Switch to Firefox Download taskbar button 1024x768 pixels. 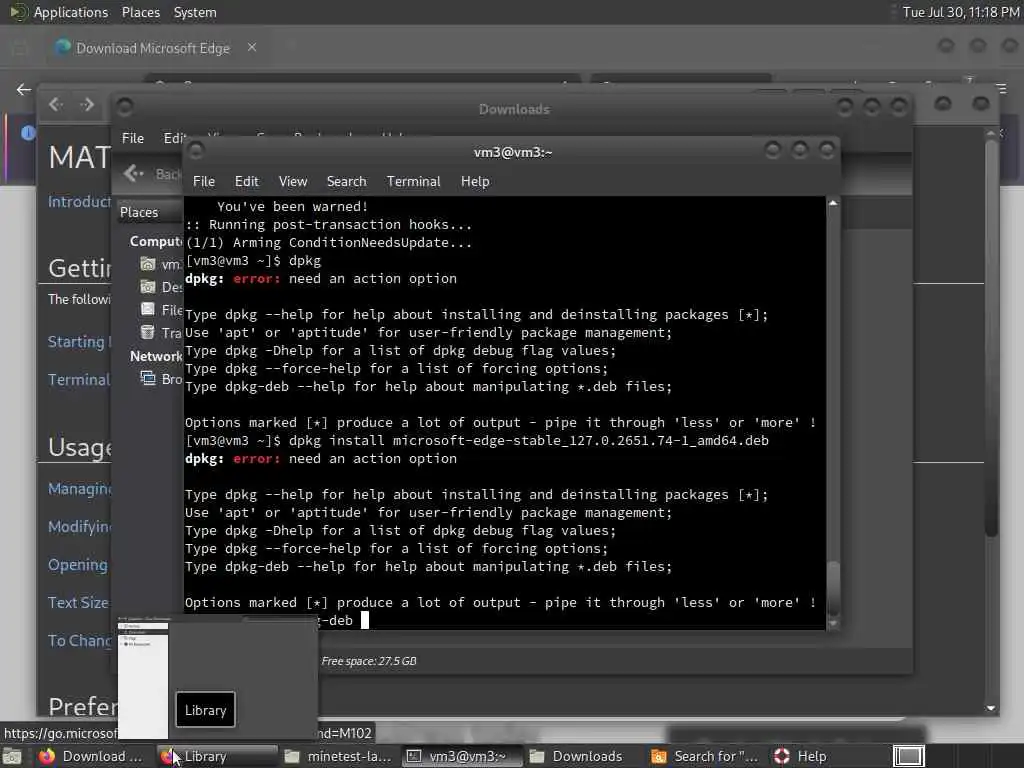click(91, 756)
